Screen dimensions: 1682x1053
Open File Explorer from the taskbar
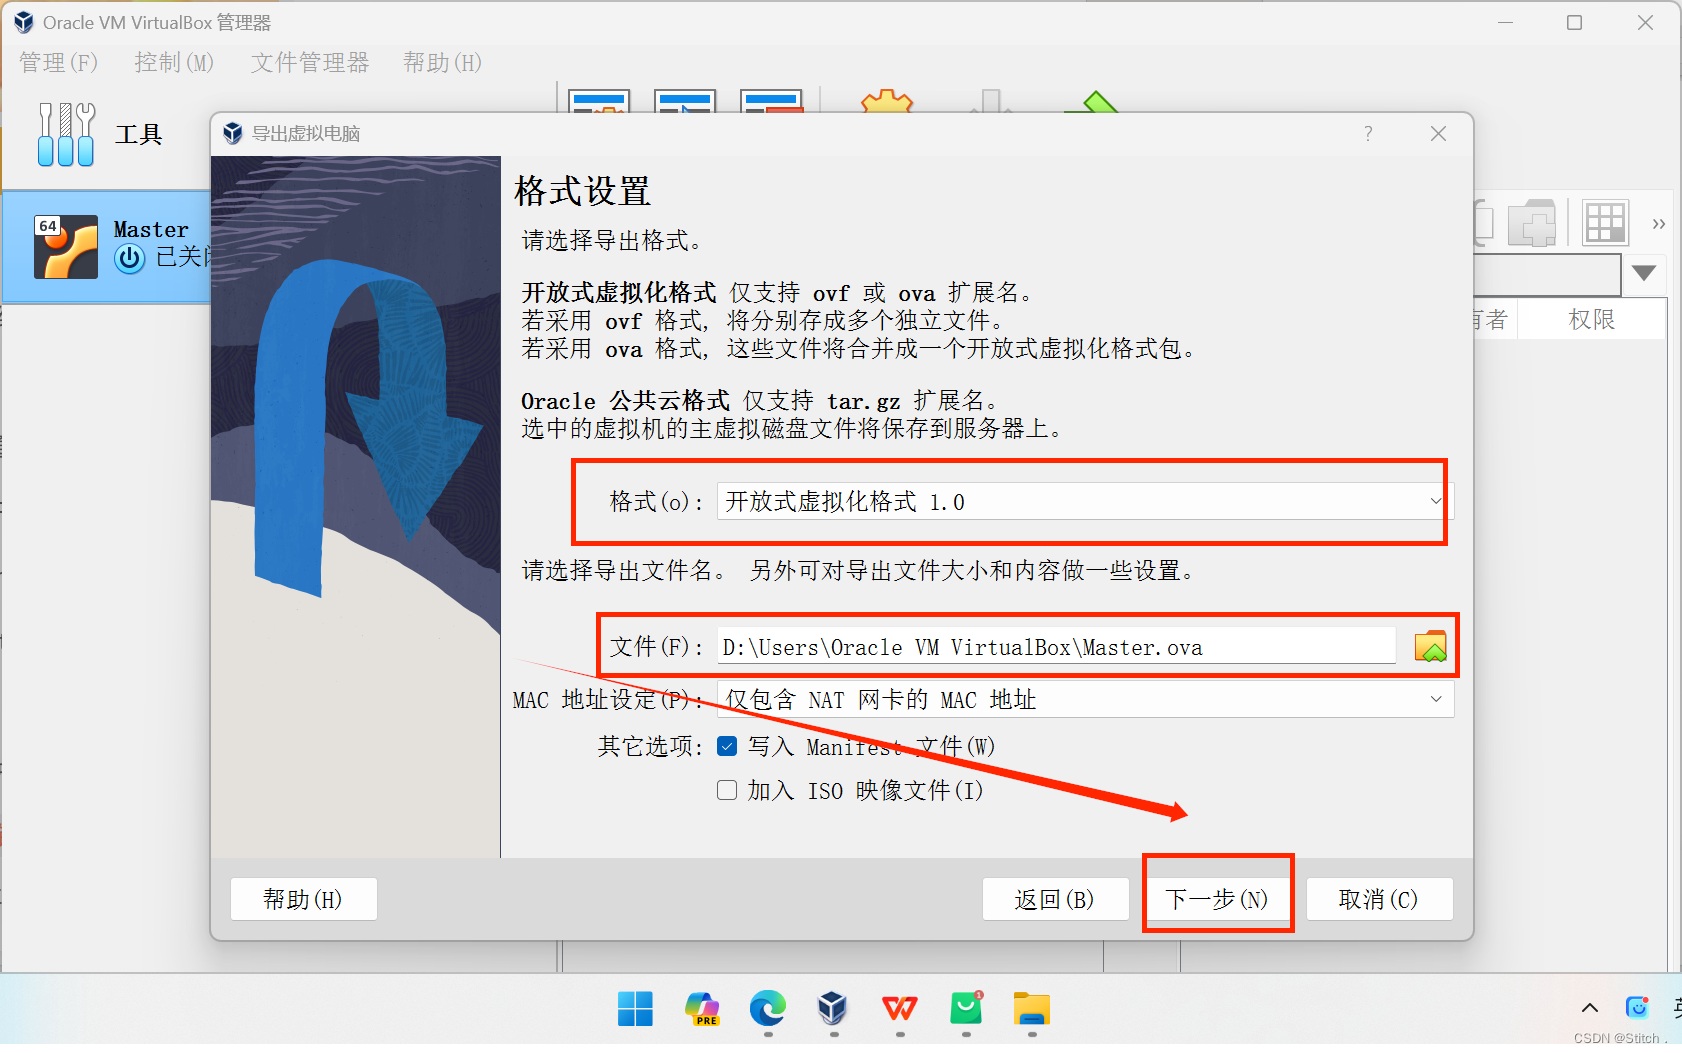pos(1032,1008)
